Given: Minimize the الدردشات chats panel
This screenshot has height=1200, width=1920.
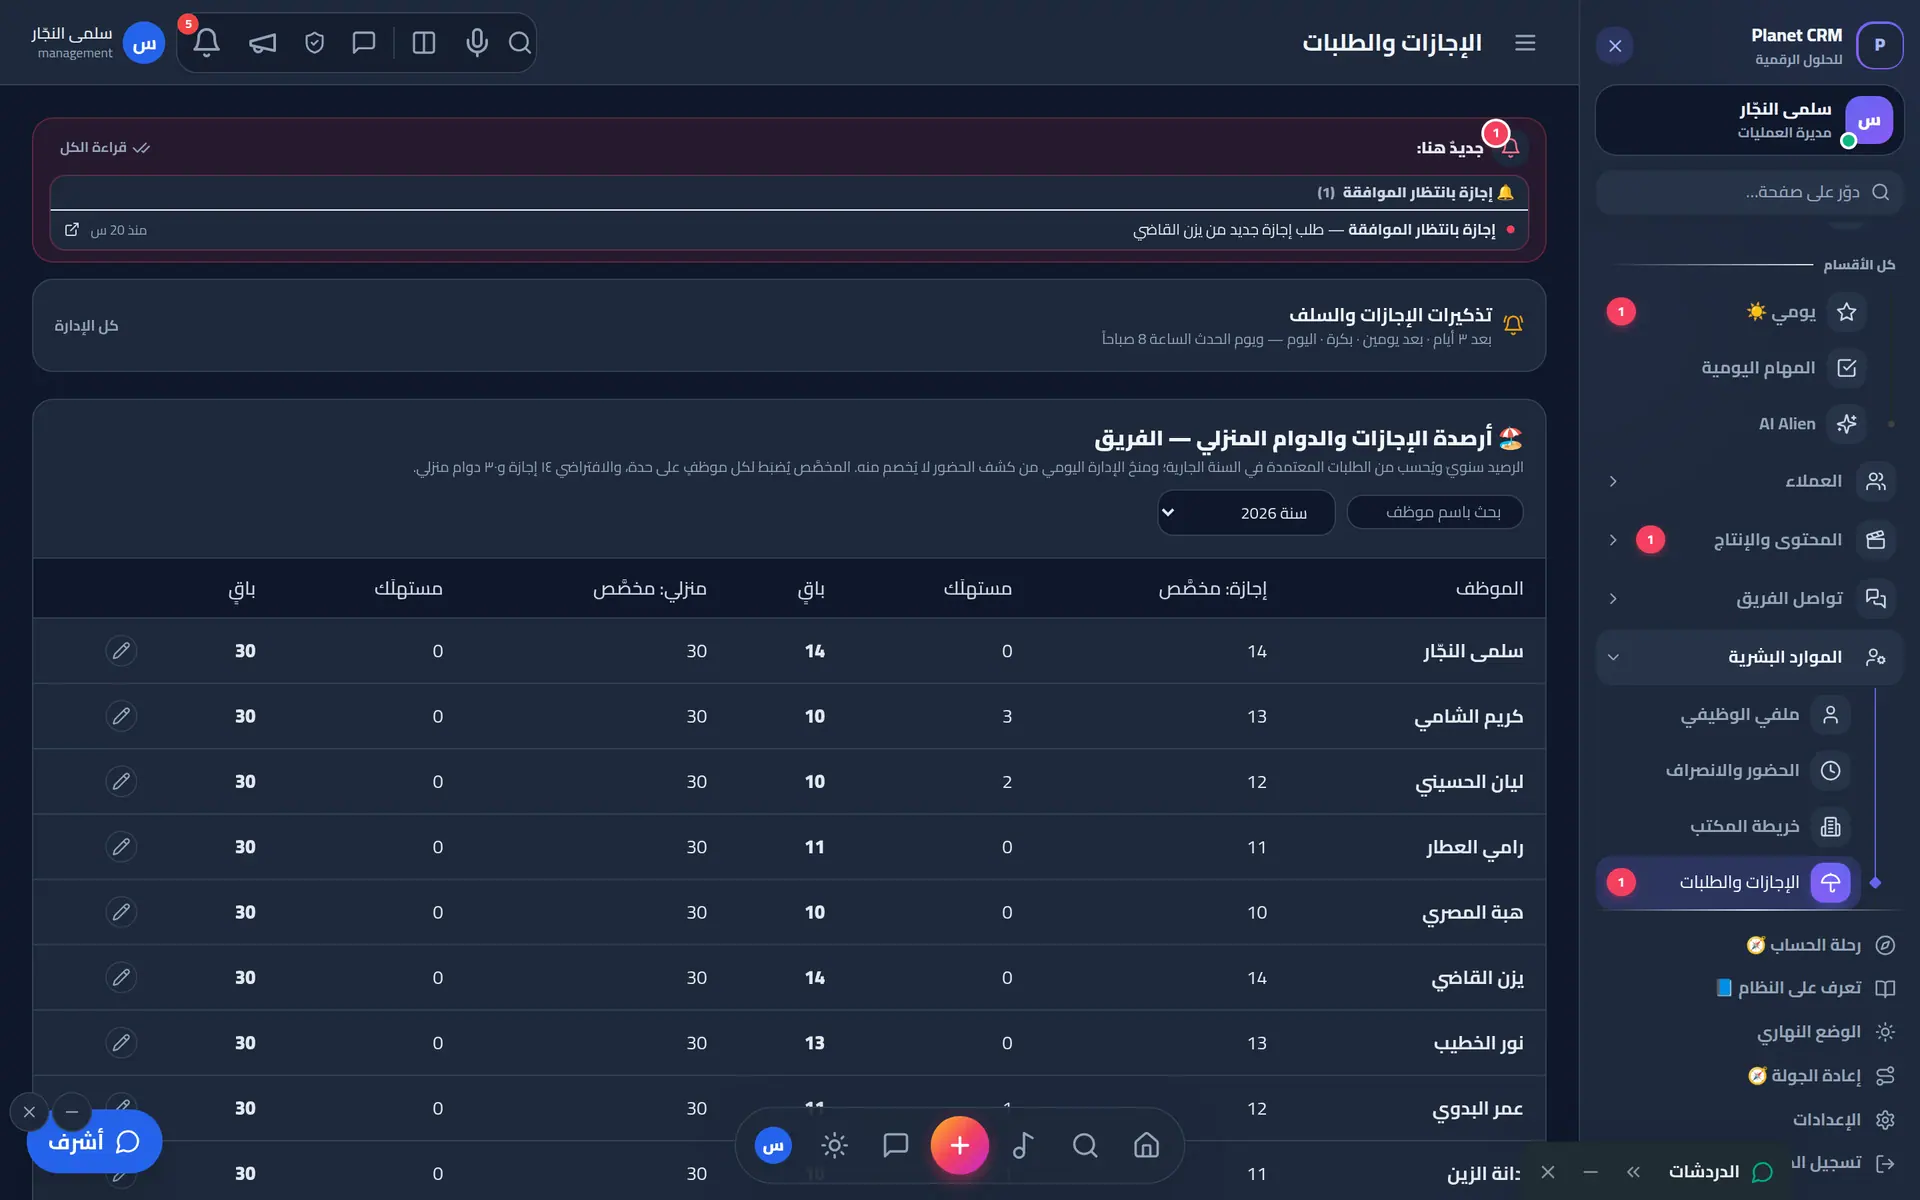Looking at the screenshot, I should coord(1591,1172).
